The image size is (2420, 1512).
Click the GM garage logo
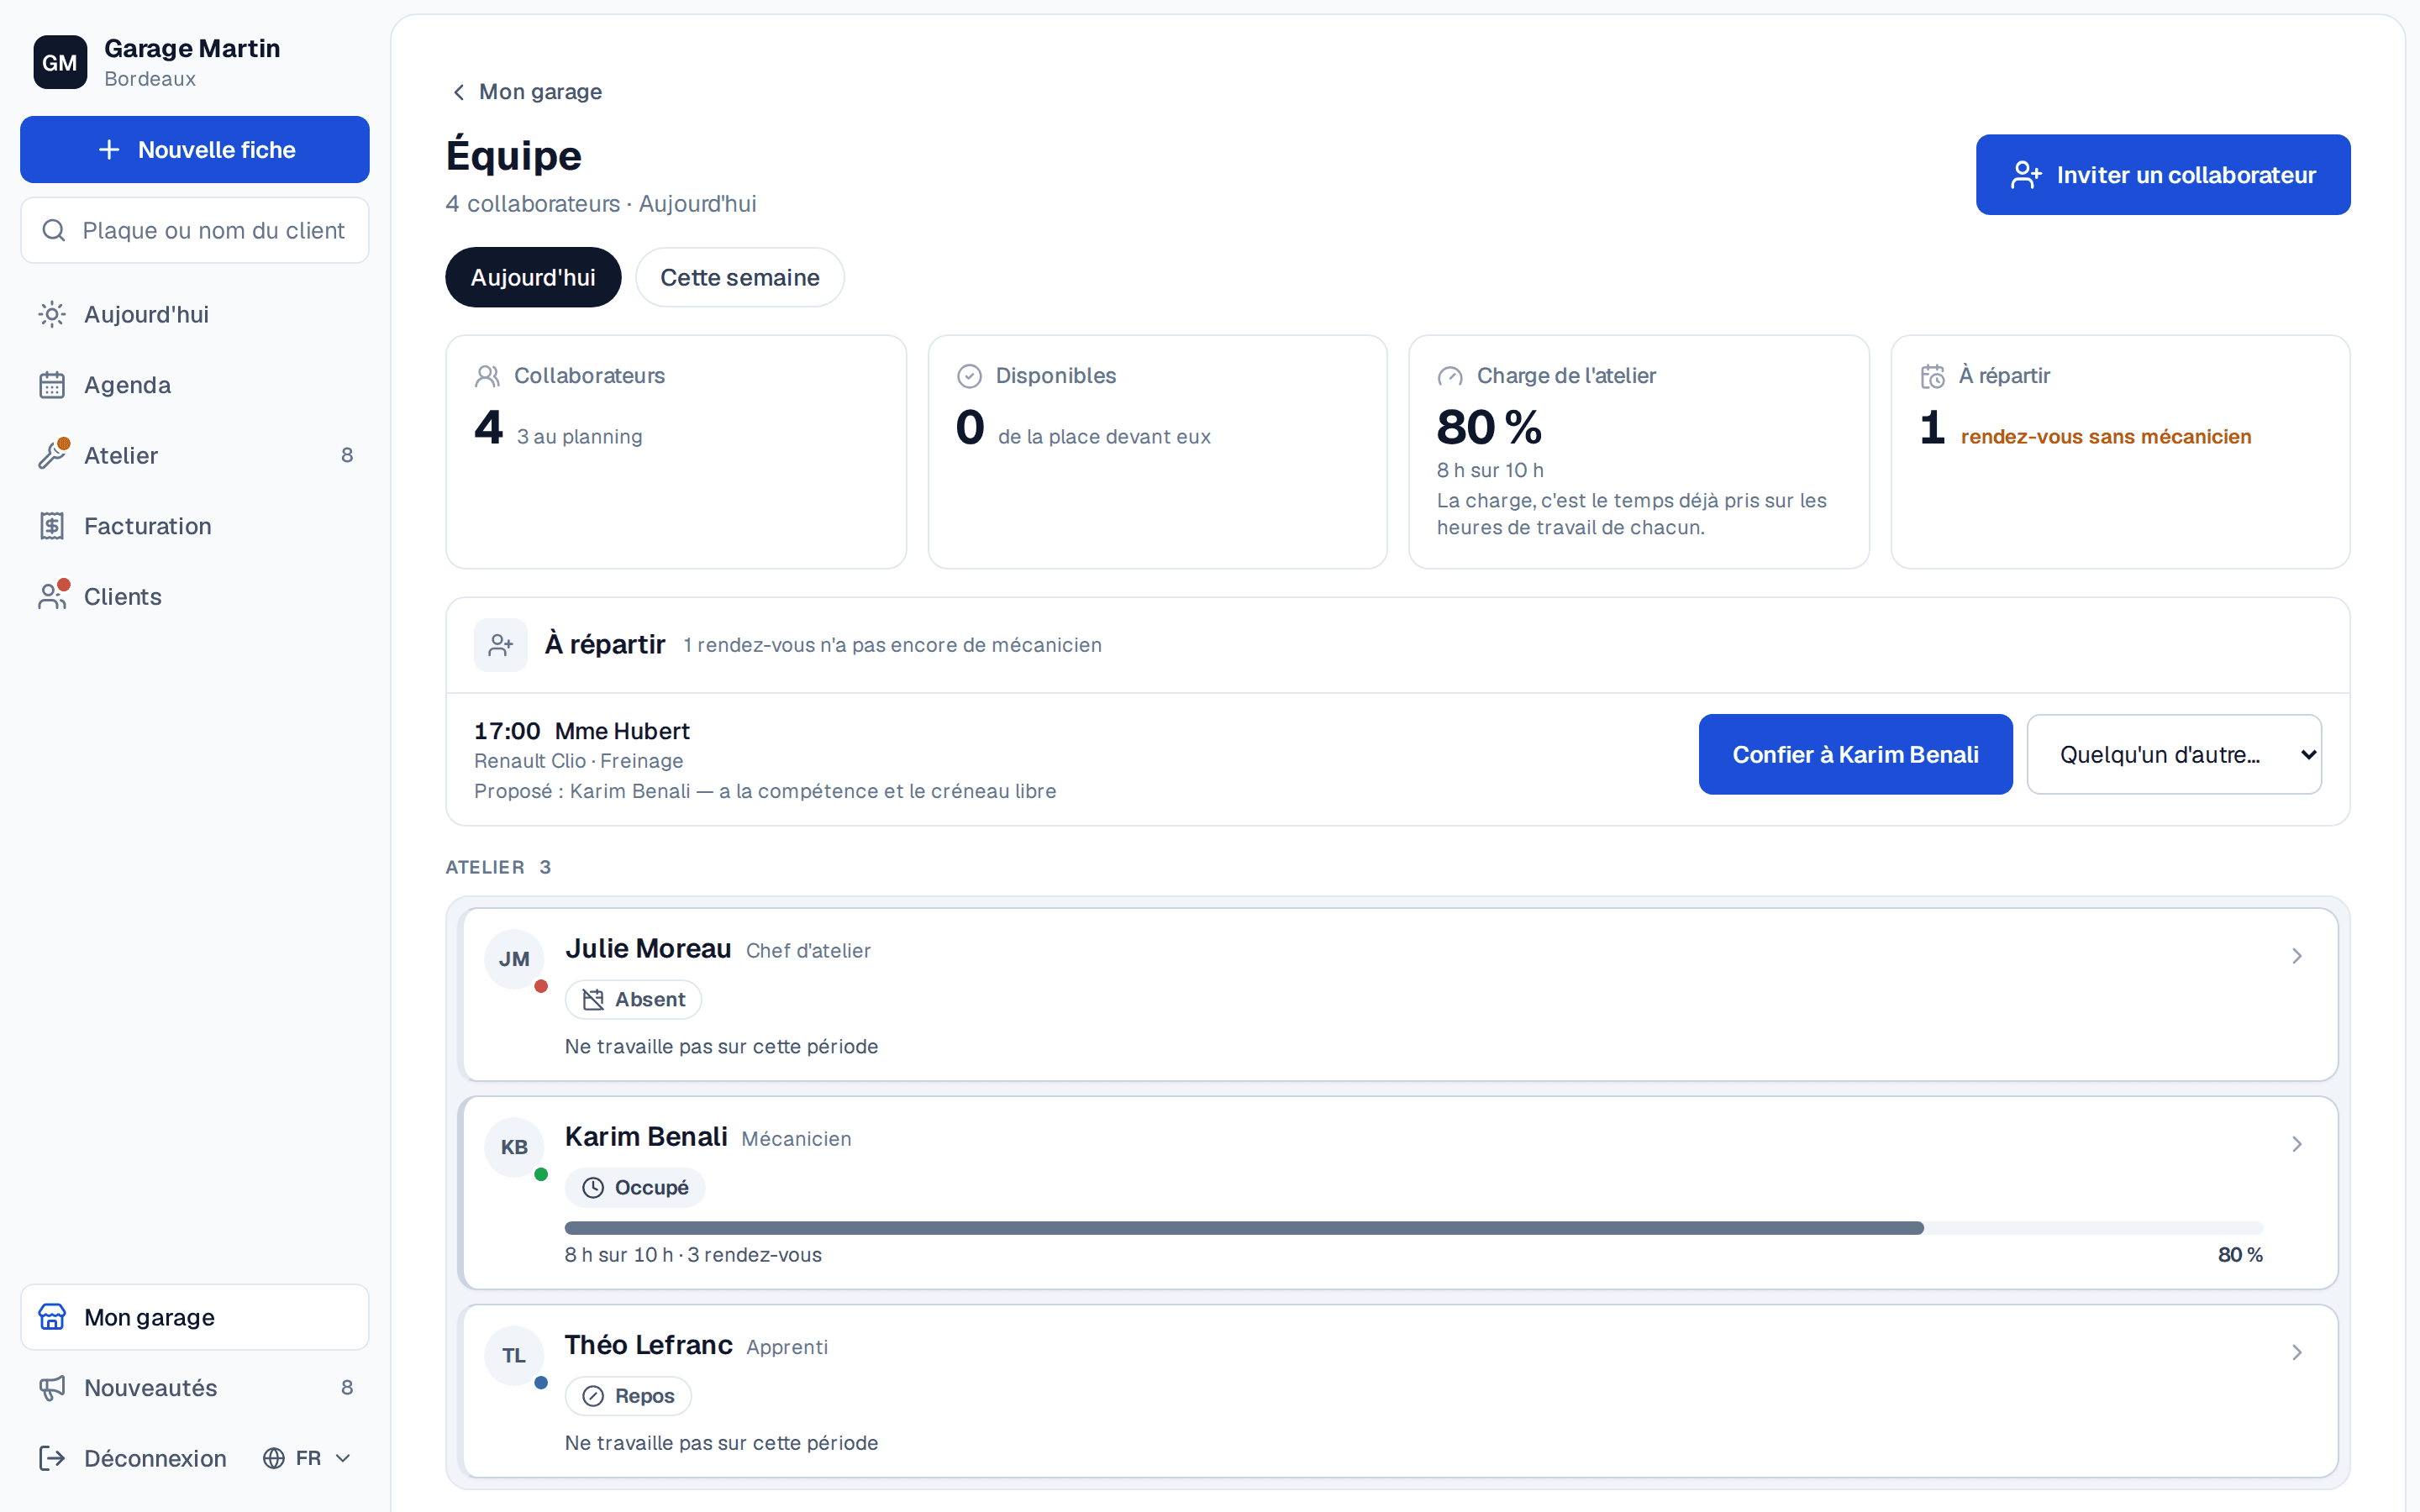(60, 62)
